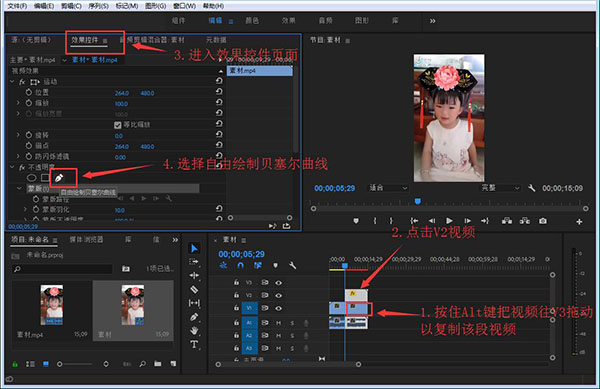Collapse the Opacity effect group

pyautogui.click(x=12, y=167)
